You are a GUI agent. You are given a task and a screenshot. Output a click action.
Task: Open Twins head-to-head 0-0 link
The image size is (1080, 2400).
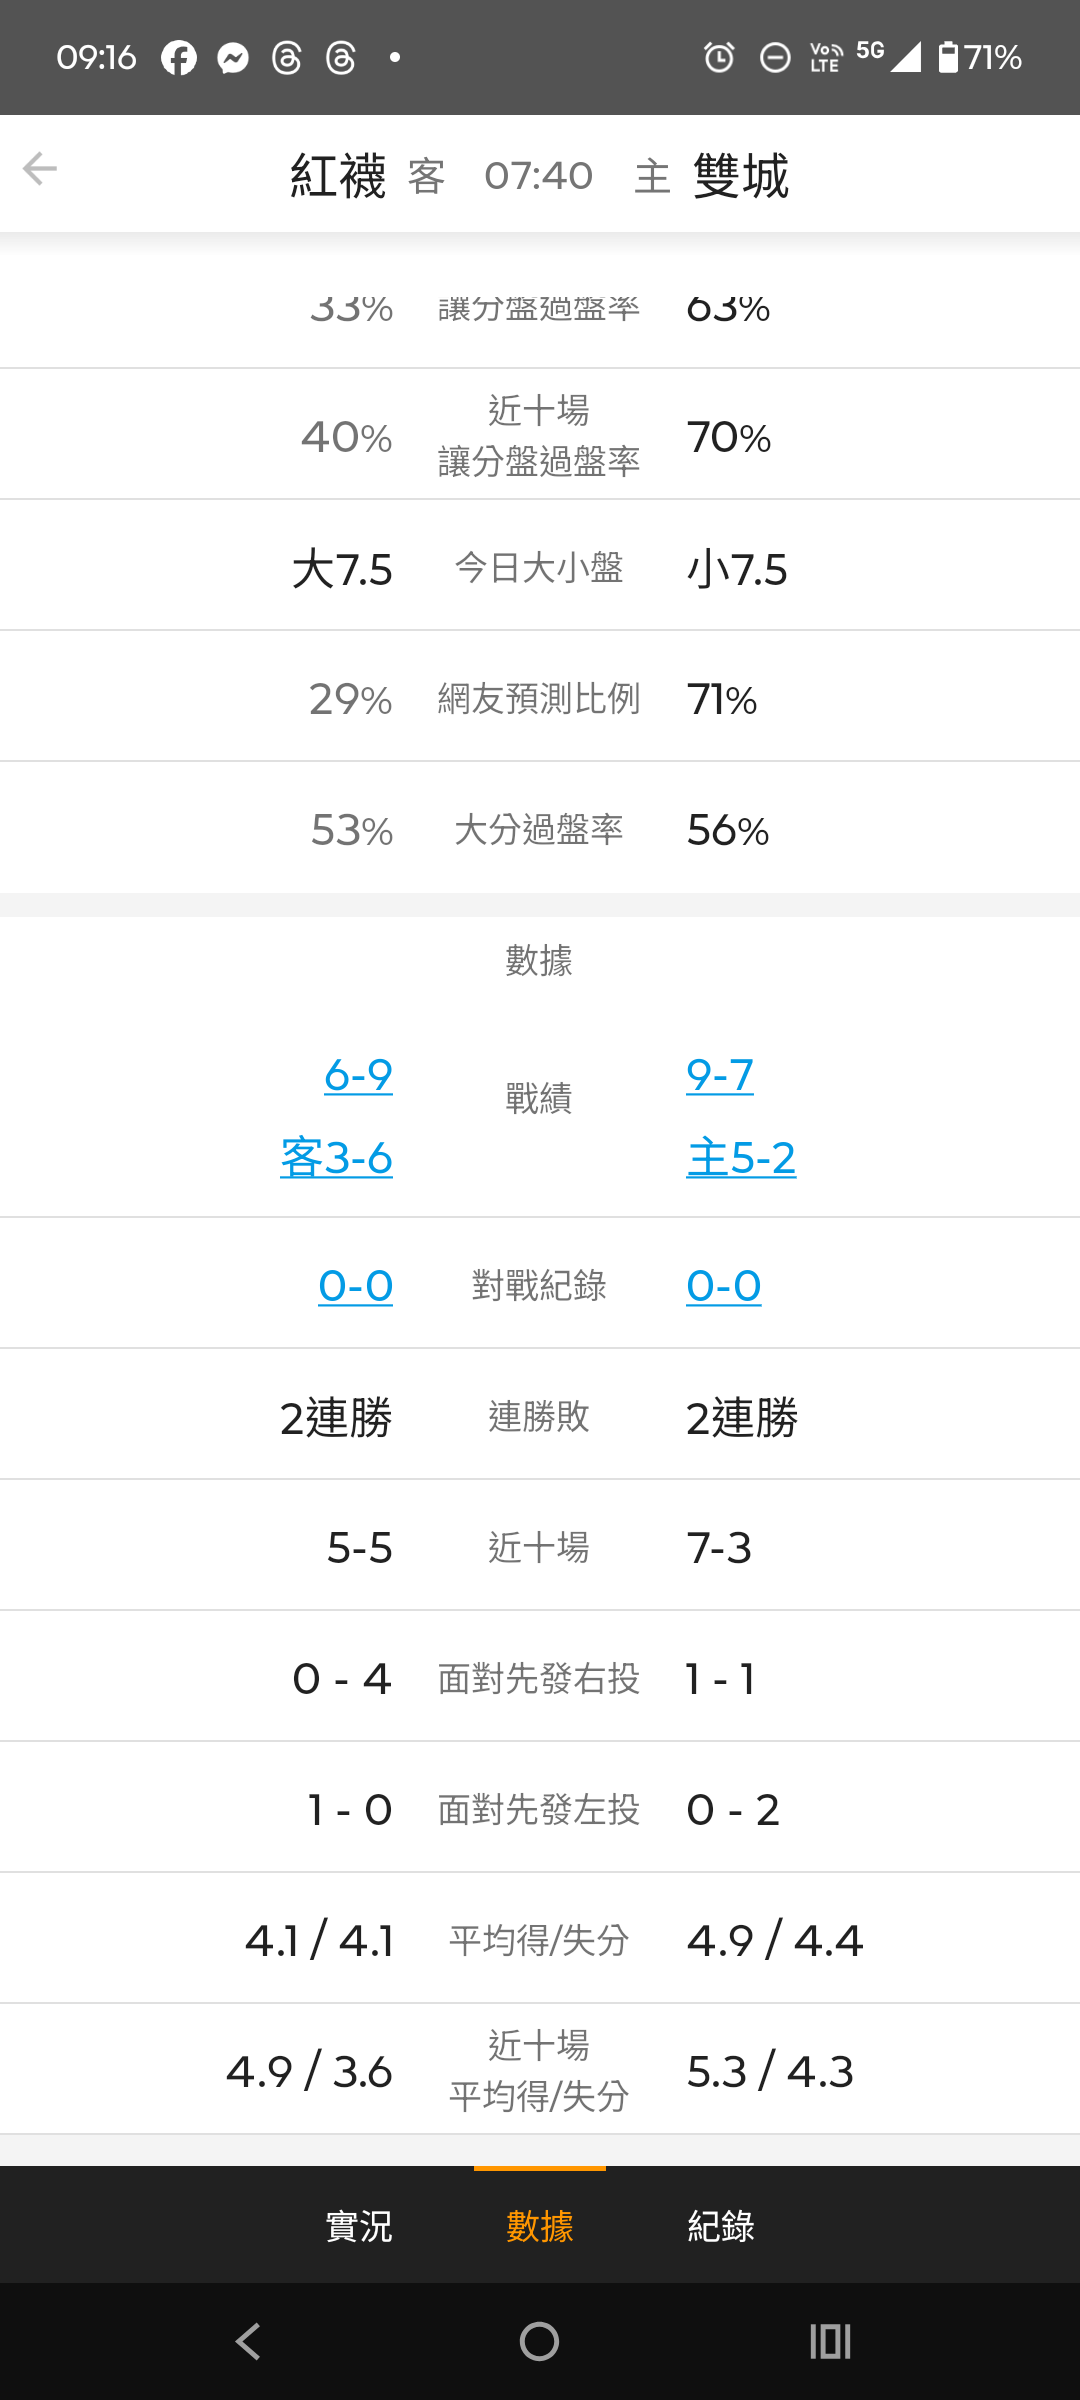pyautogui.click(x=724, y=1286)
